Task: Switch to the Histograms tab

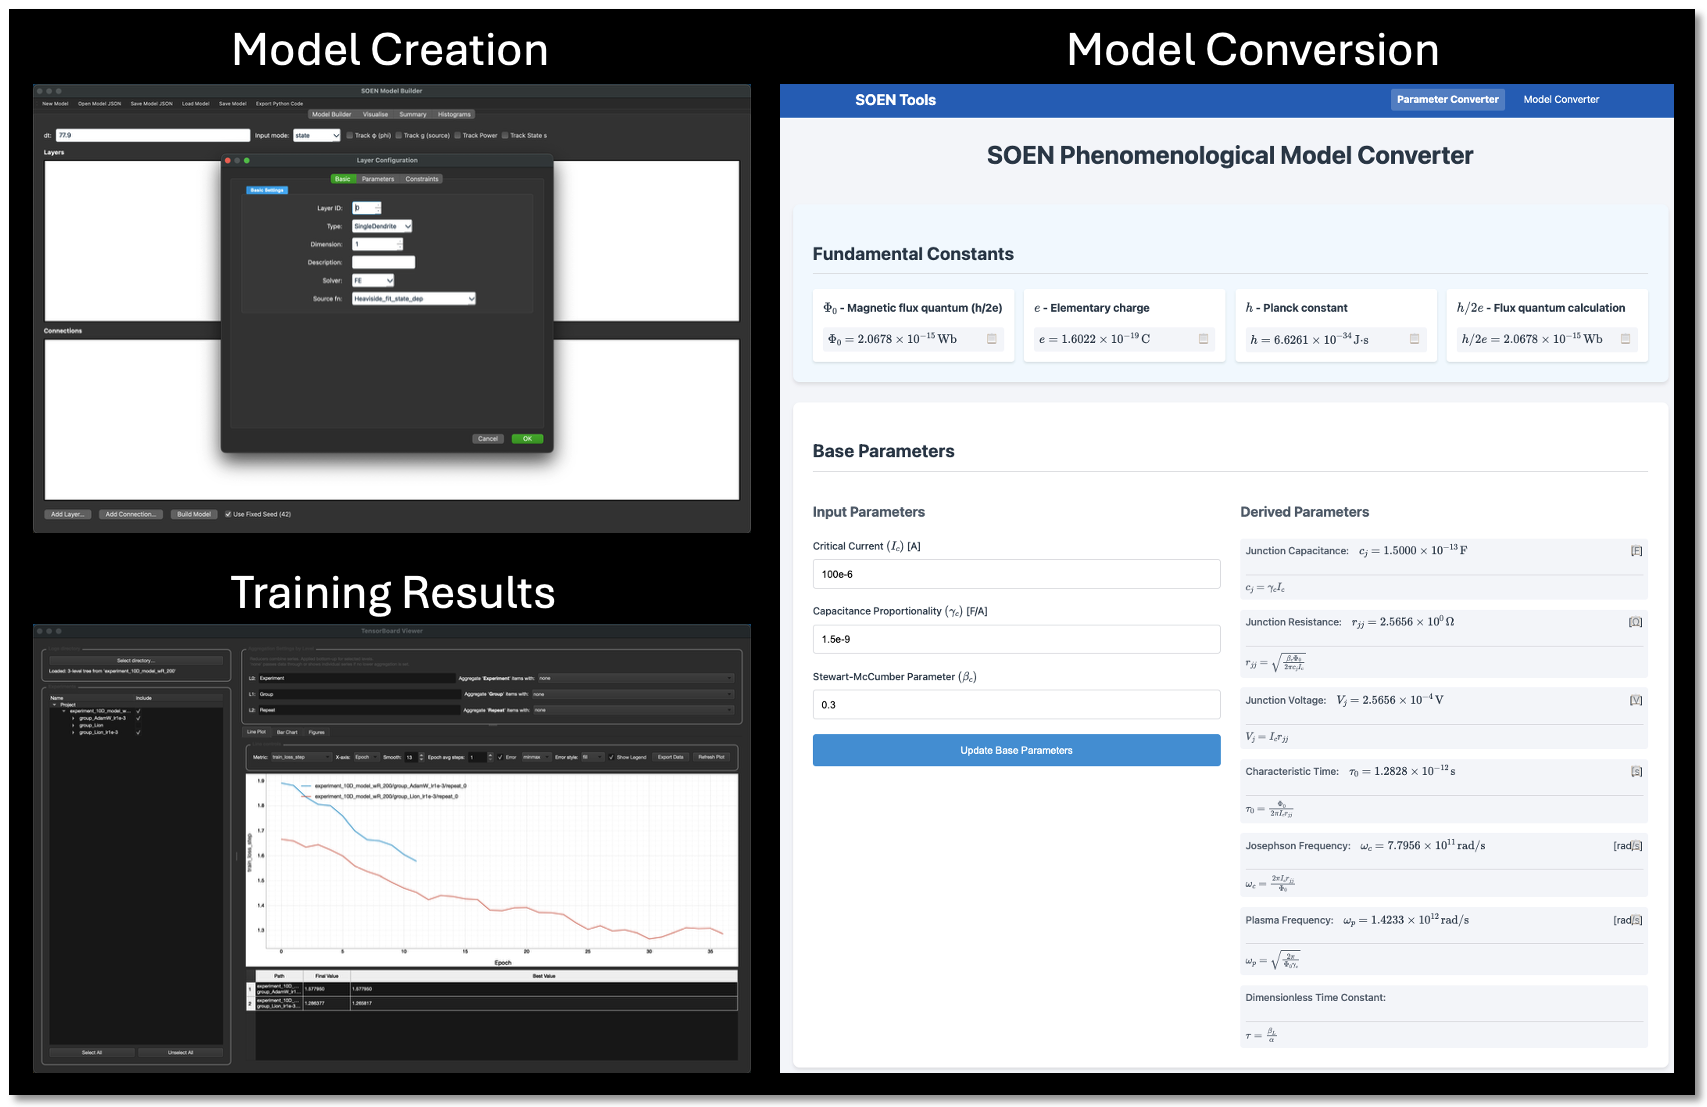Action: click(454, 114)
